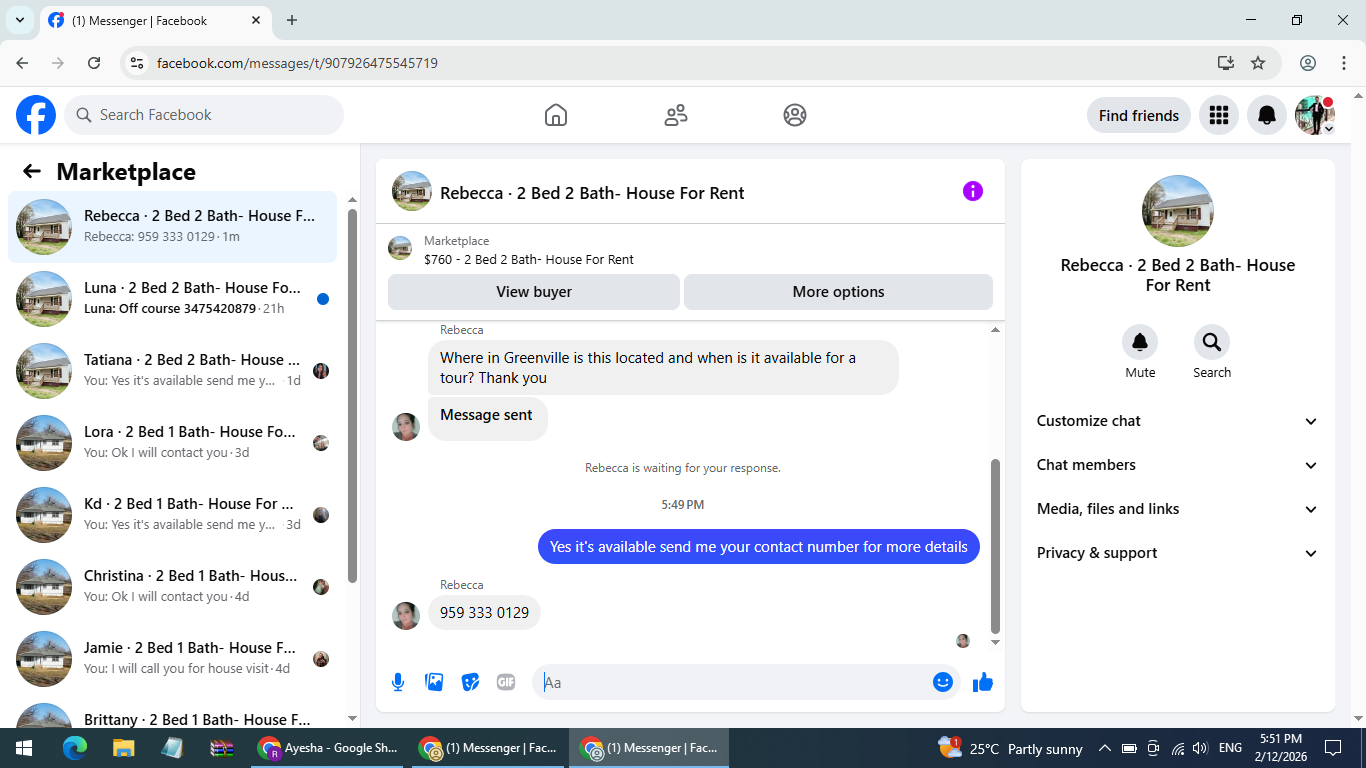Switch to Ayesha - Google Sheets taskbar window
This screenshot has height=768, width=1366.
coord(328,748)
